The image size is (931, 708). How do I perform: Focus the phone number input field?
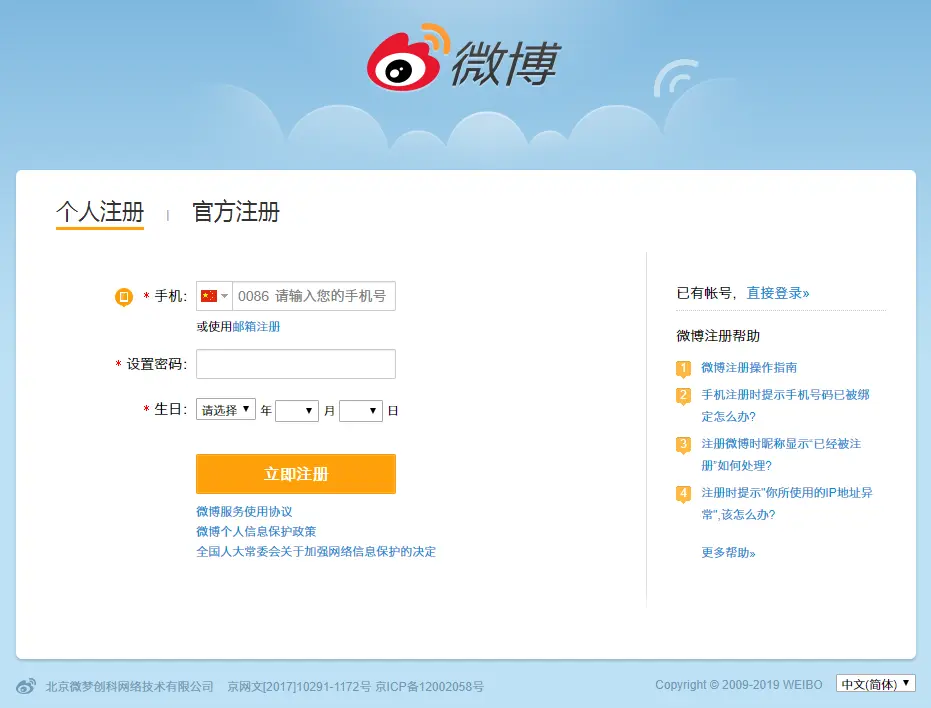(313, 296)
